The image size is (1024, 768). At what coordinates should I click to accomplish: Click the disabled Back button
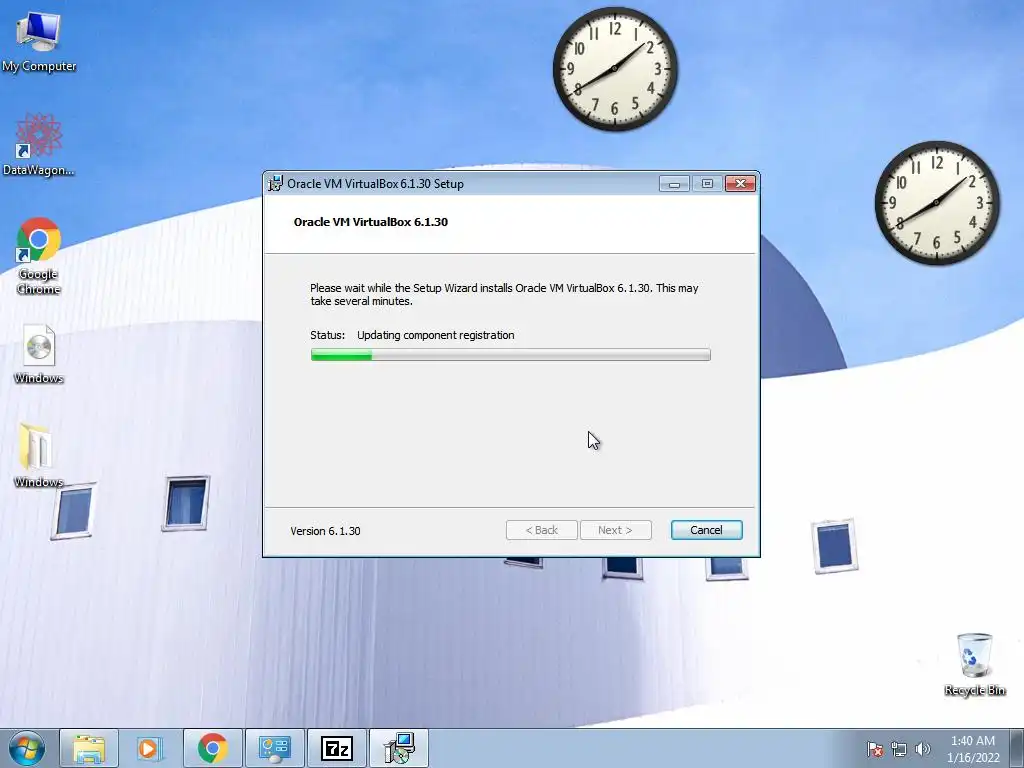tap(541, 530)
